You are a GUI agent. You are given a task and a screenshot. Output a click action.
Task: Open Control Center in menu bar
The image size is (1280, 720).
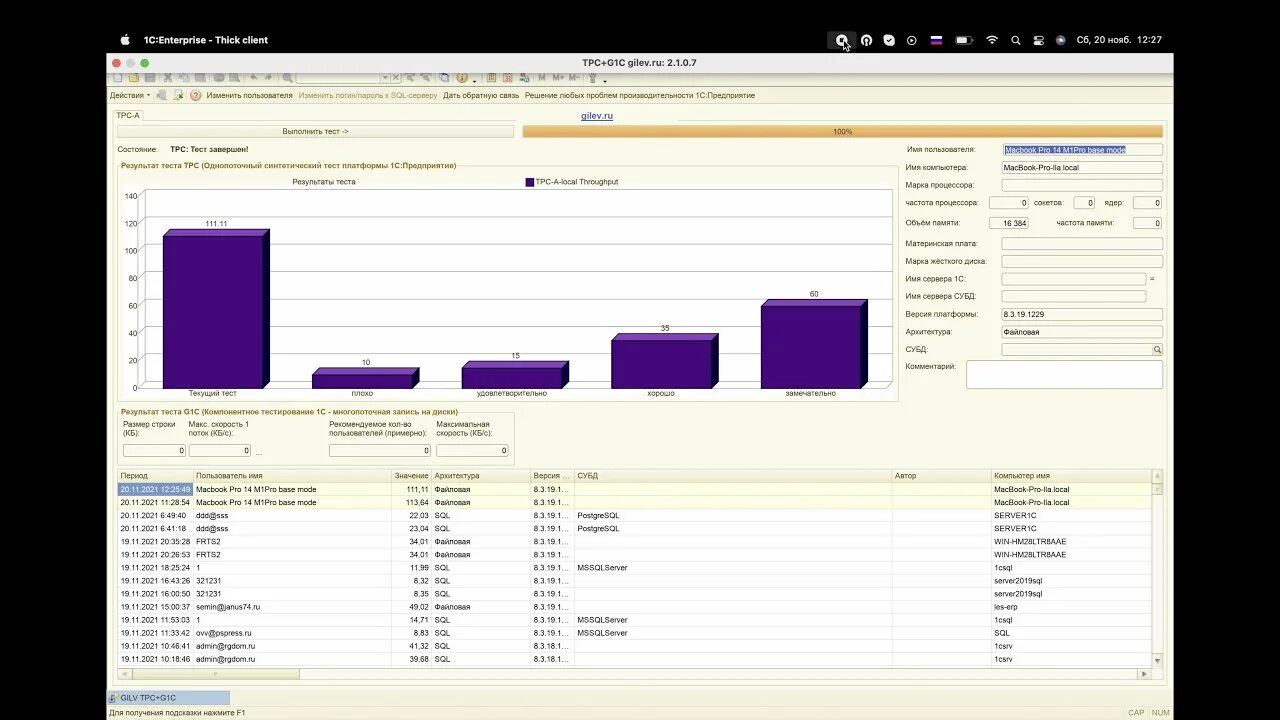coord(1039,40)
